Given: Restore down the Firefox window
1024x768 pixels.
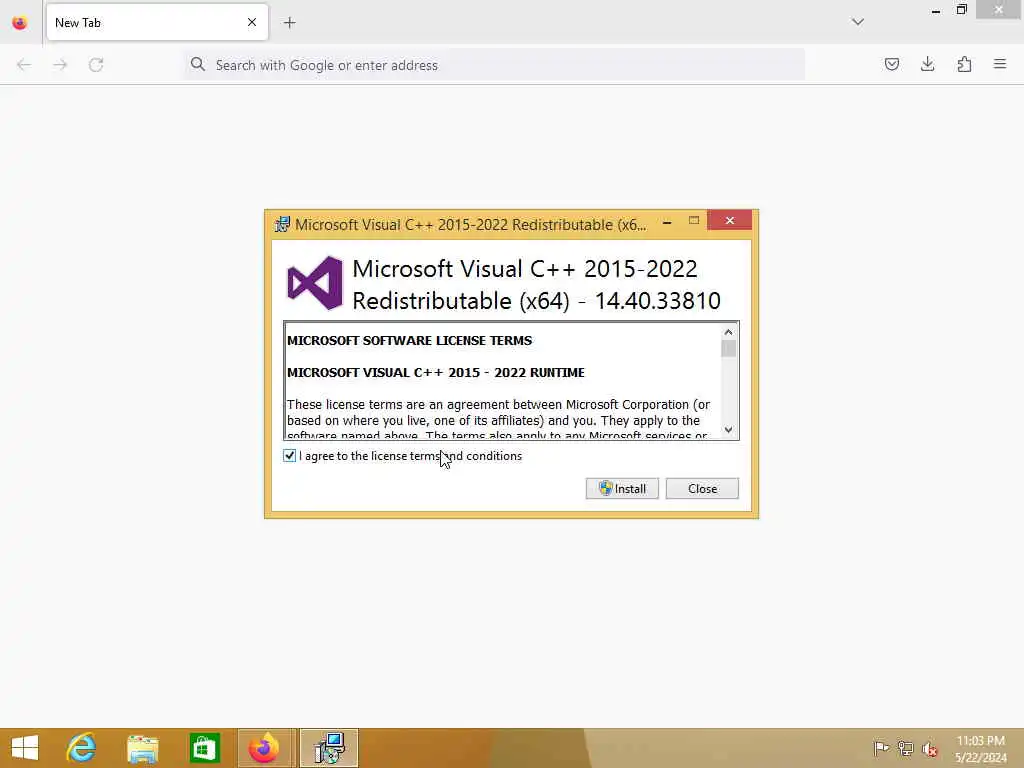Looking at the screenshot, I should tap(961, 10).
